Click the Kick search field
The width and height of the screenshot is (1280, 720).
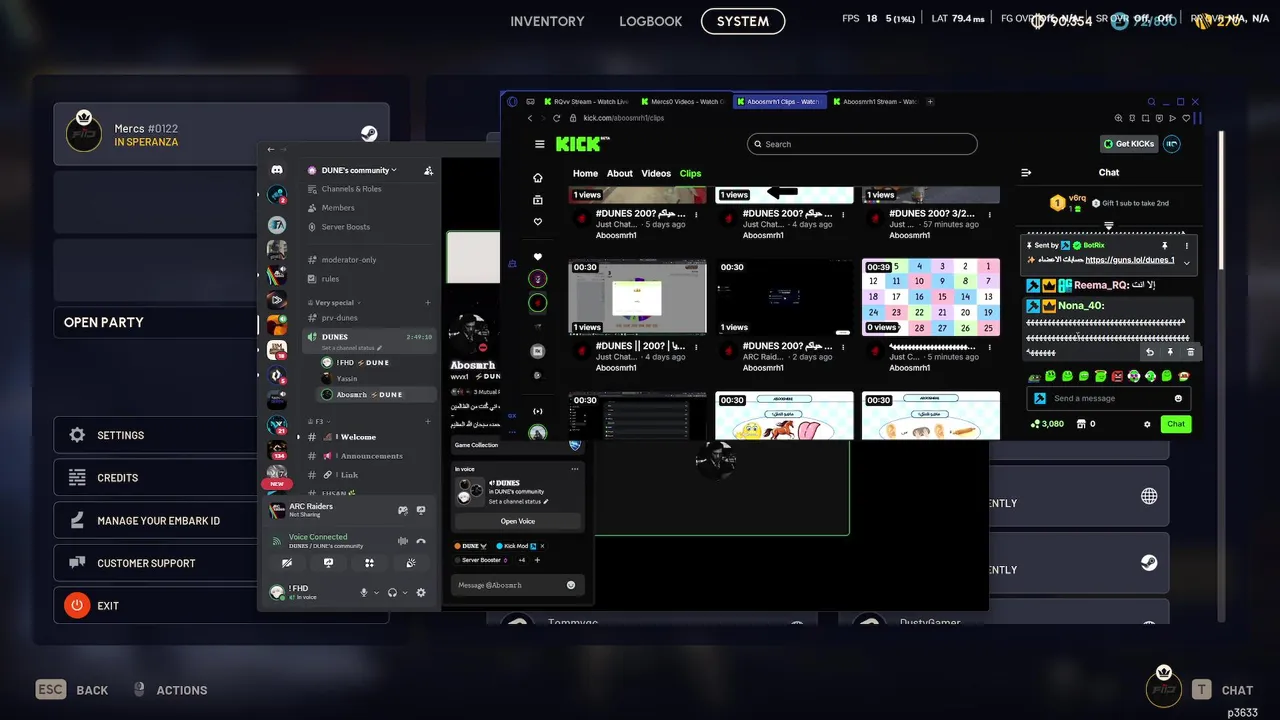[x=862, y=144]
